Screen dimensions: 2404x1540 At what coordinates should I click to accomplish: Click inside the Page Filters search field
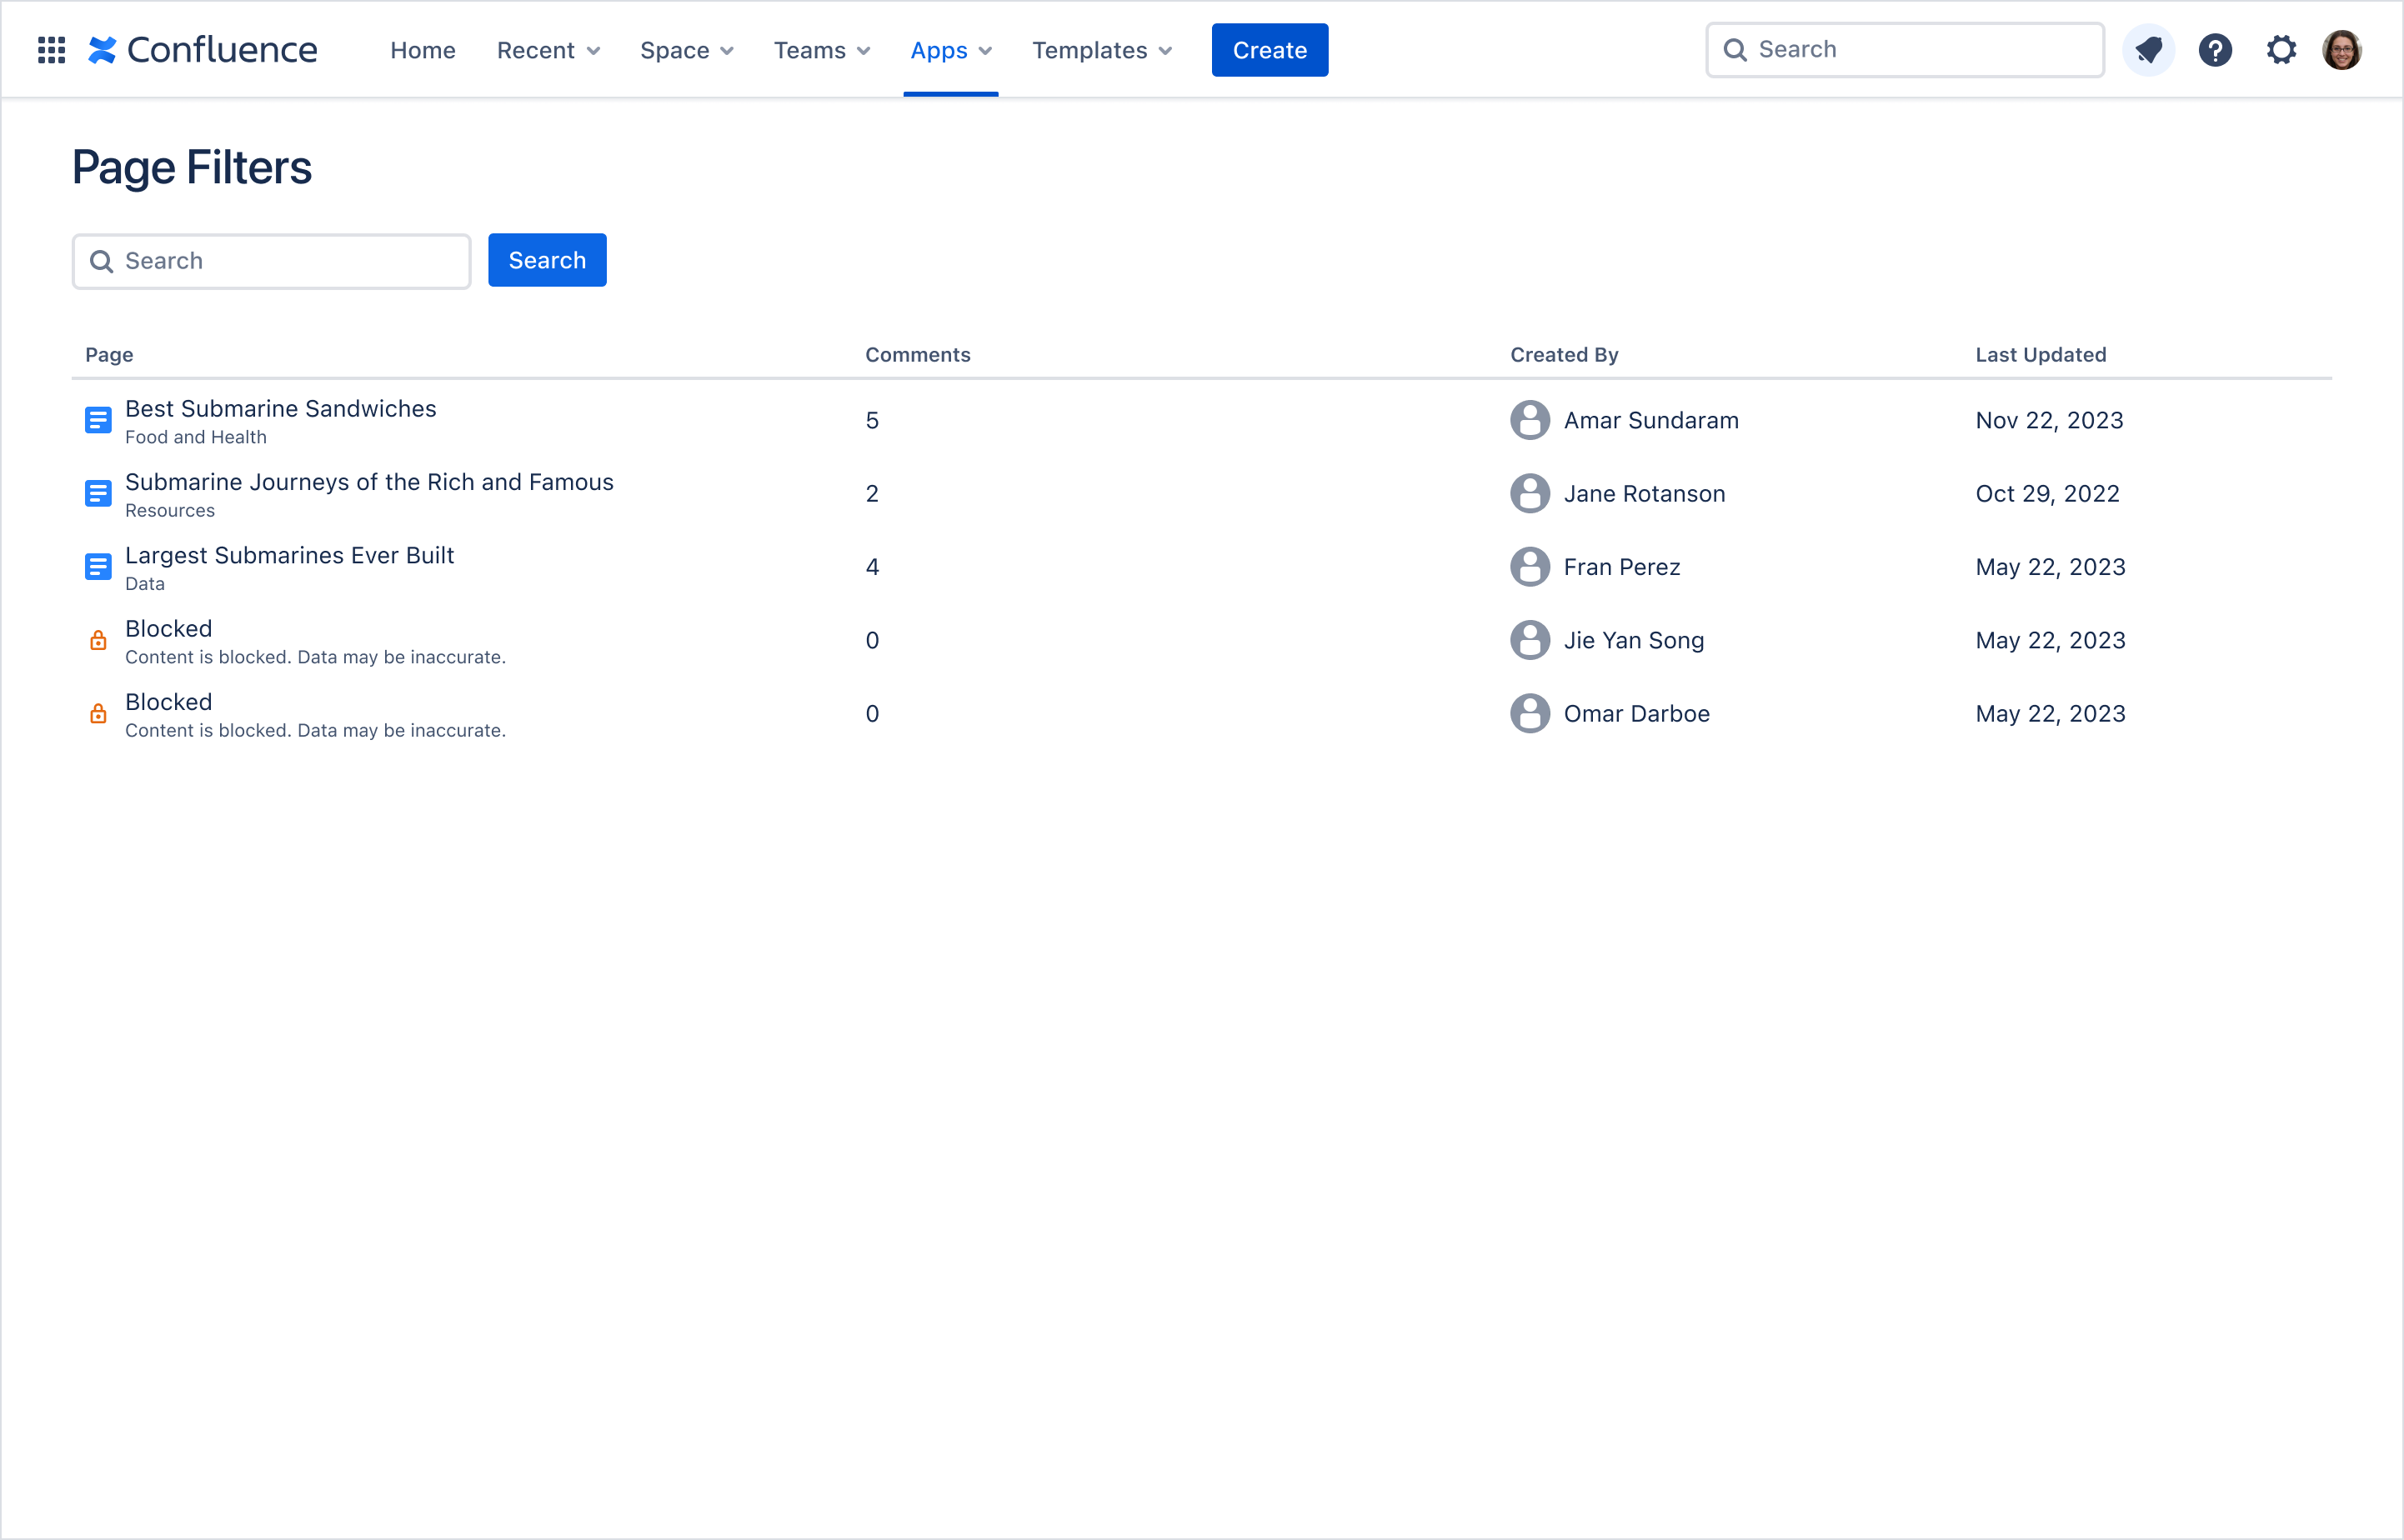point(271,260)
